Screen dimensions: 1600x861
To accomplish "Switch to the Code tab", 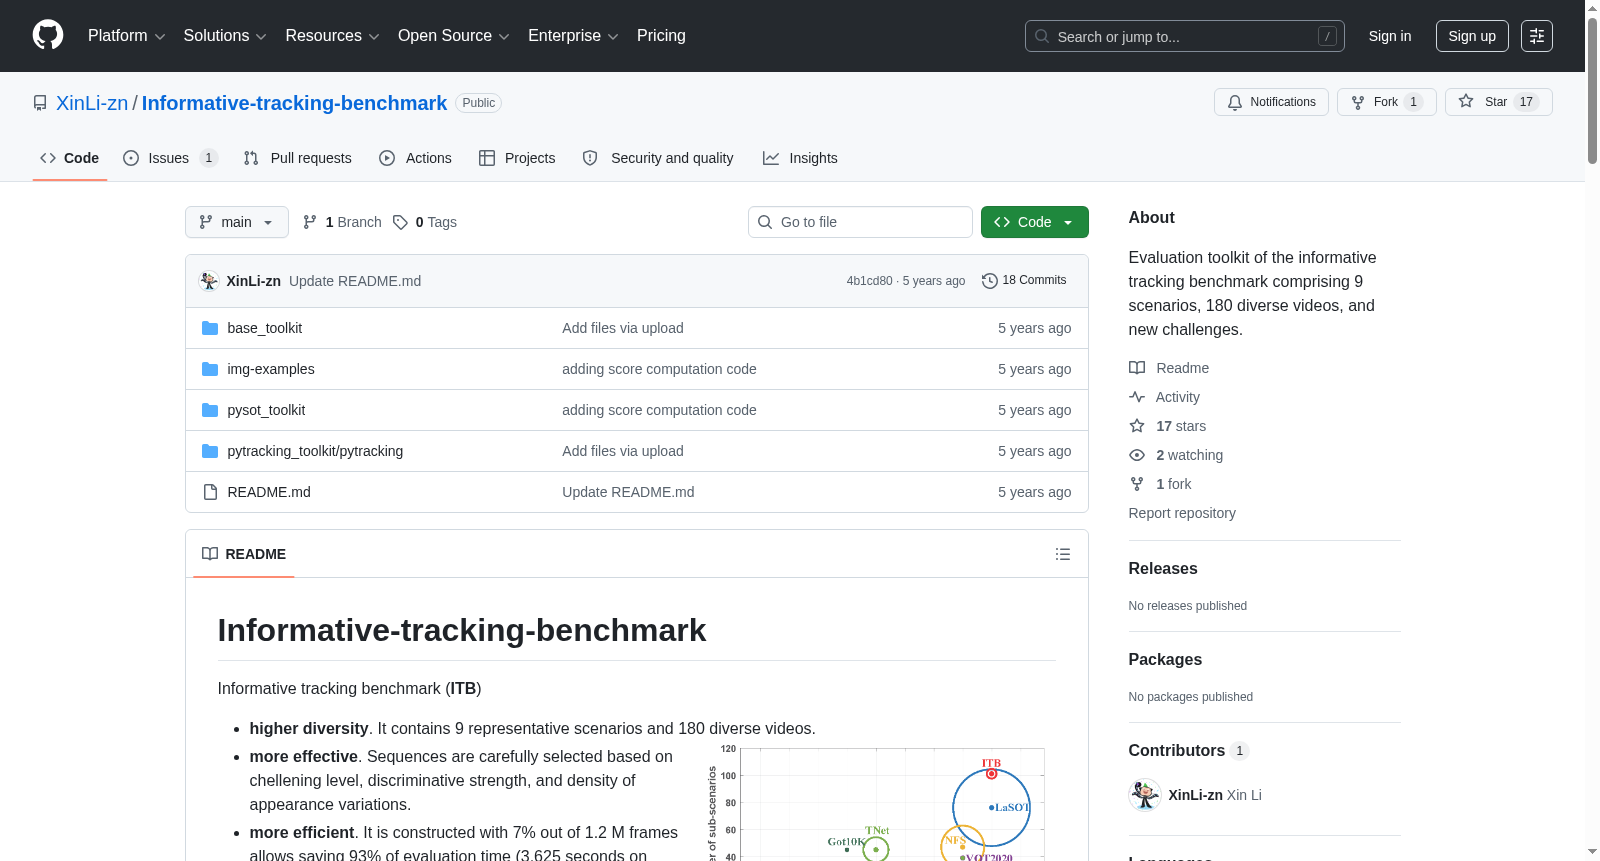I will click(70, 158).
